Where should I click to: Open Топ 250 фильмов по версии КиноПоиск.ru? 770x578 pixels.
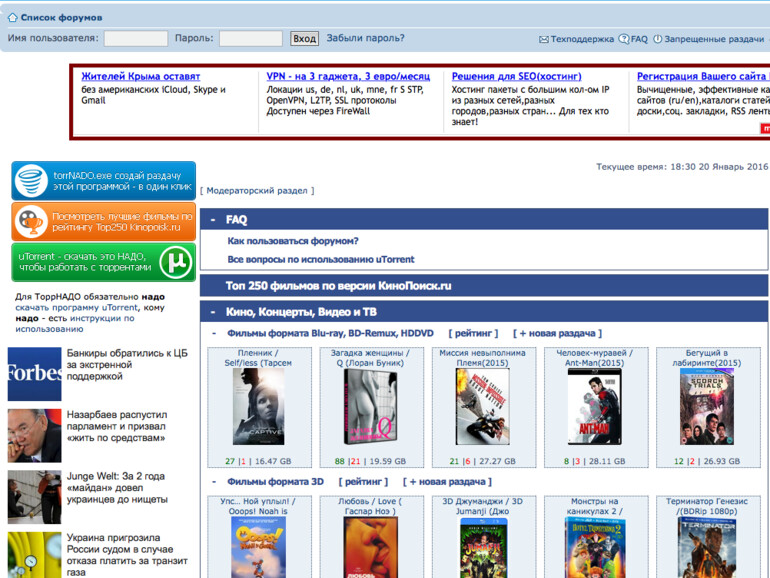[338, 286]
